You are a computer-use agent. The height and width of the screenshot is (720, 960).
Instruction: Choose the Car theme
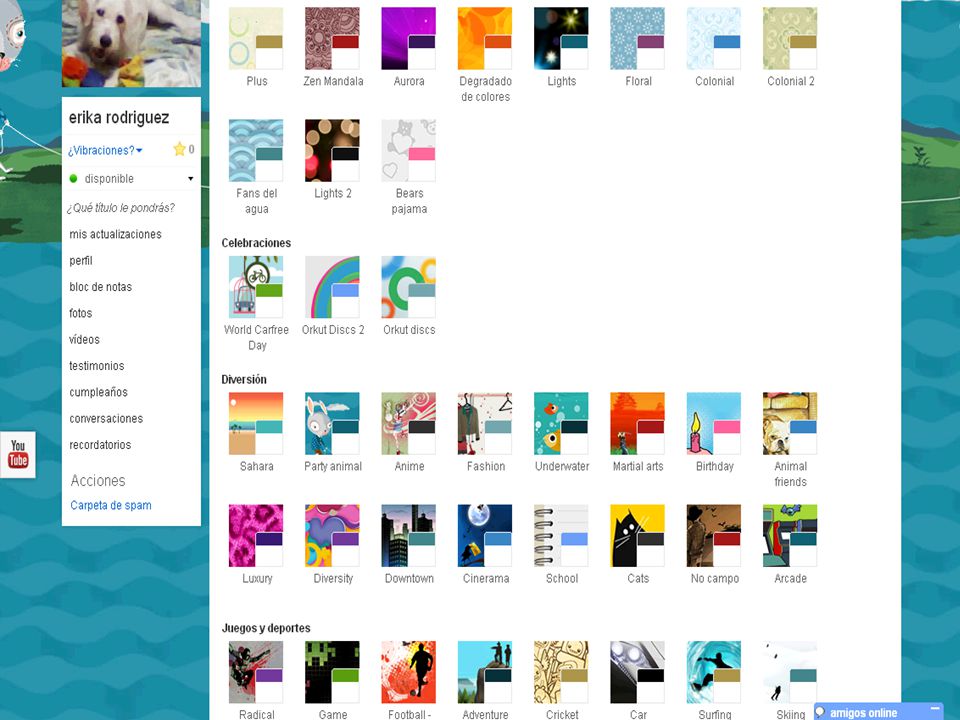[637, 672]
